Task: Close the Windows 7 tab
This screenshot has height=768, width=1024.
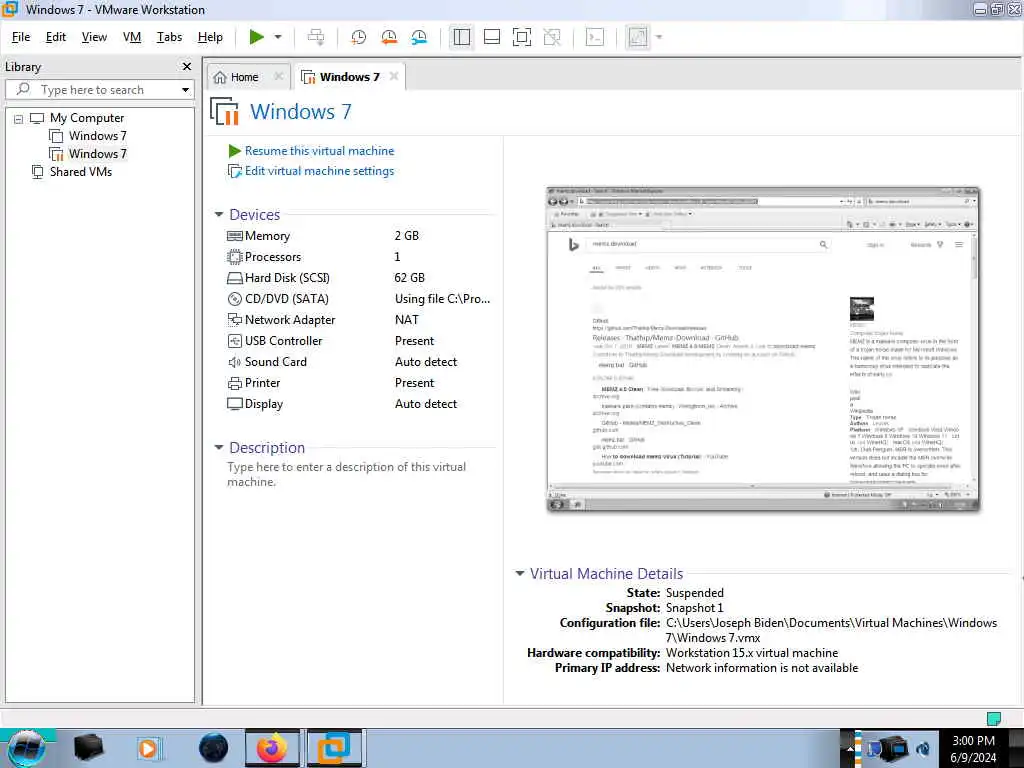Action: (394, 76)
